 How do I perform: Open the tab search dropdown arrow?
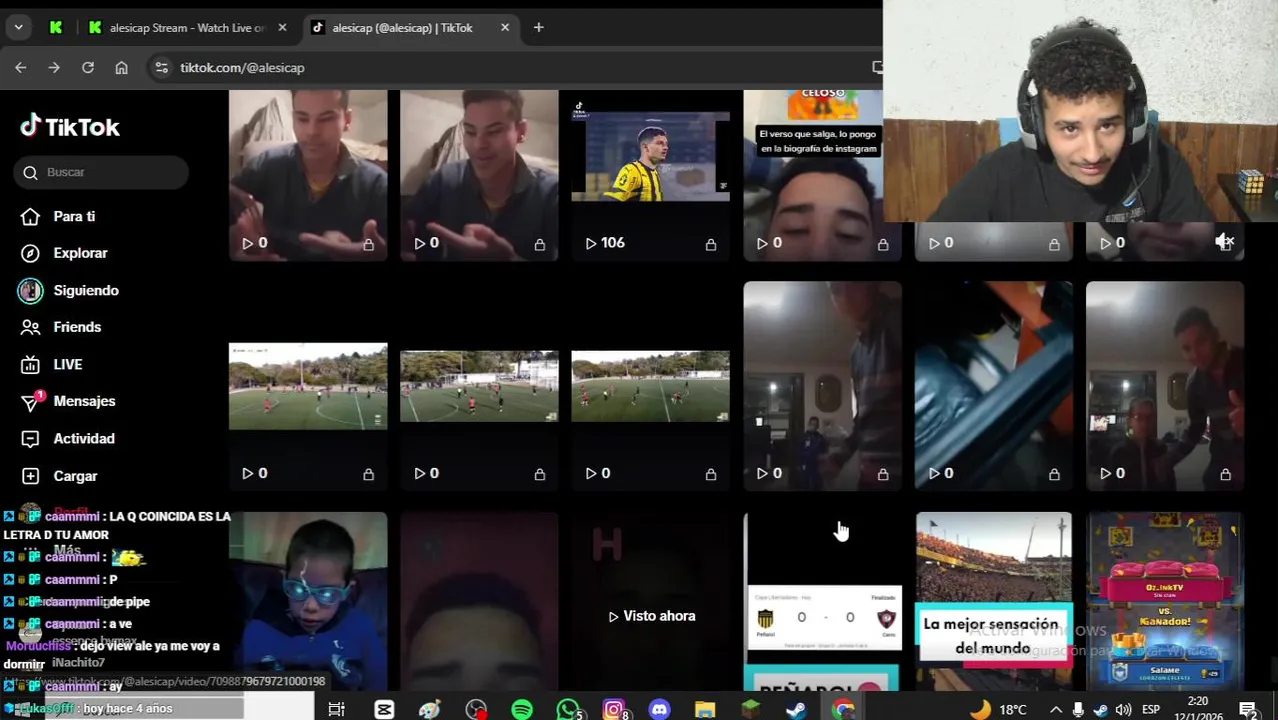tap(18, 28)
